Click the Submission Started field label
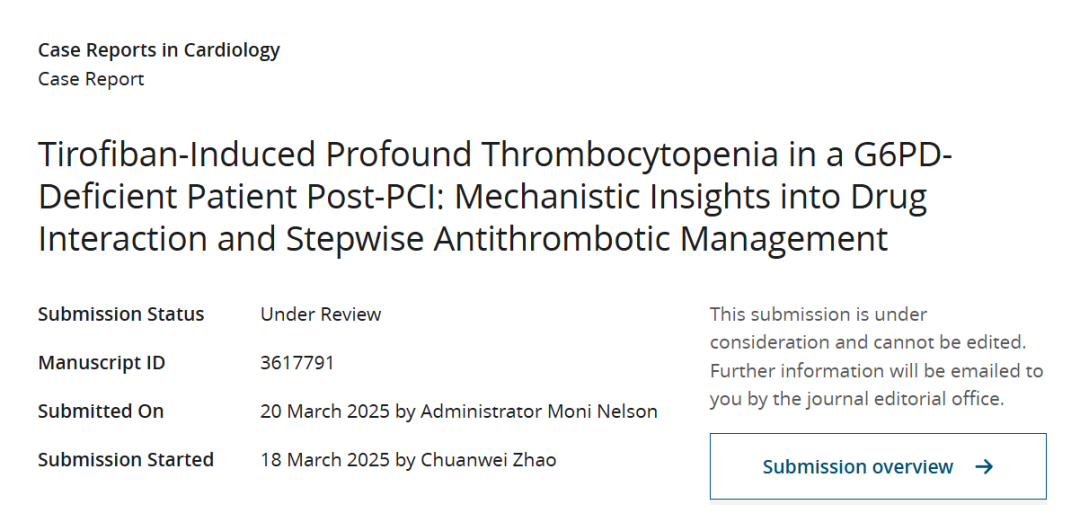The width and height of the screenshot is (1080, 531). [x=126, y=460]
